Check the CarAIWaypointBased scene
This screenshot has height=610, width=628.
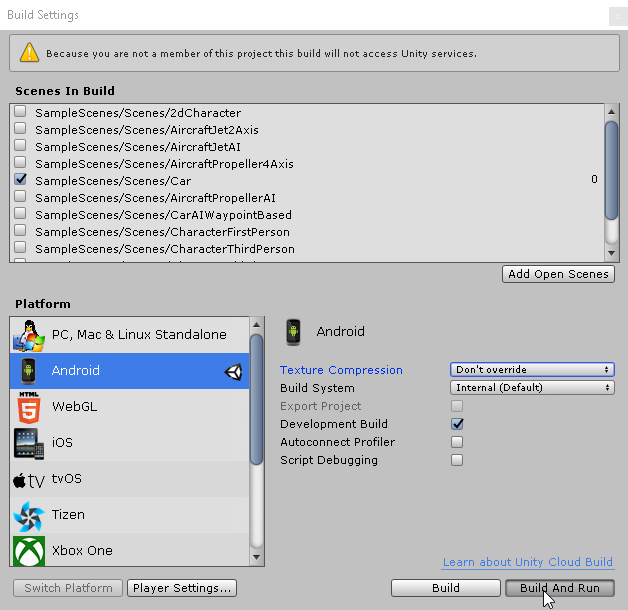[20, 213]
